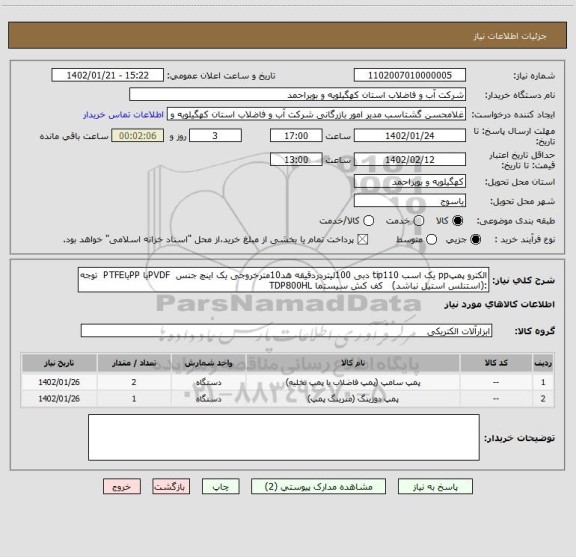Select the کالا radio button
The image size is (576, 557).
(458, 221)
